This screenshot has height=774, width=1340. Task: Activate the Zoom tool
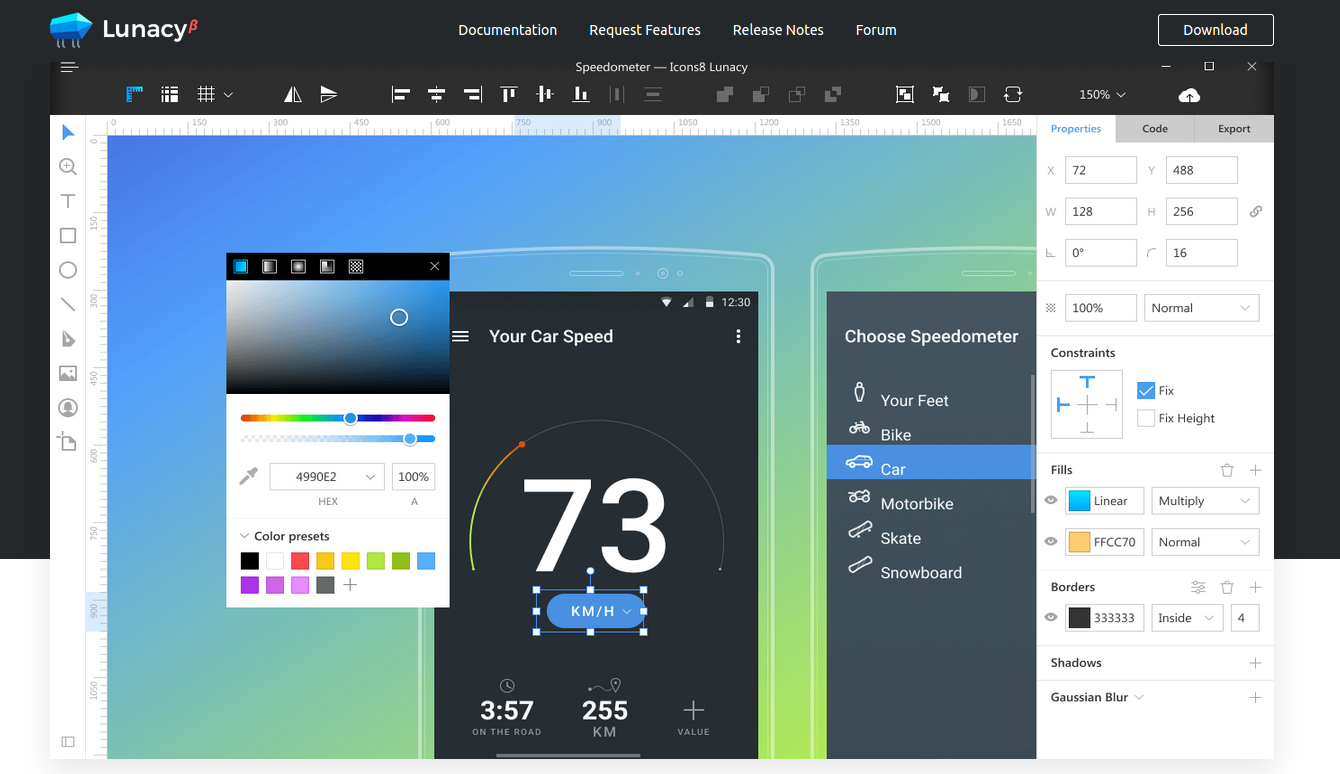[x=67, y=166]
